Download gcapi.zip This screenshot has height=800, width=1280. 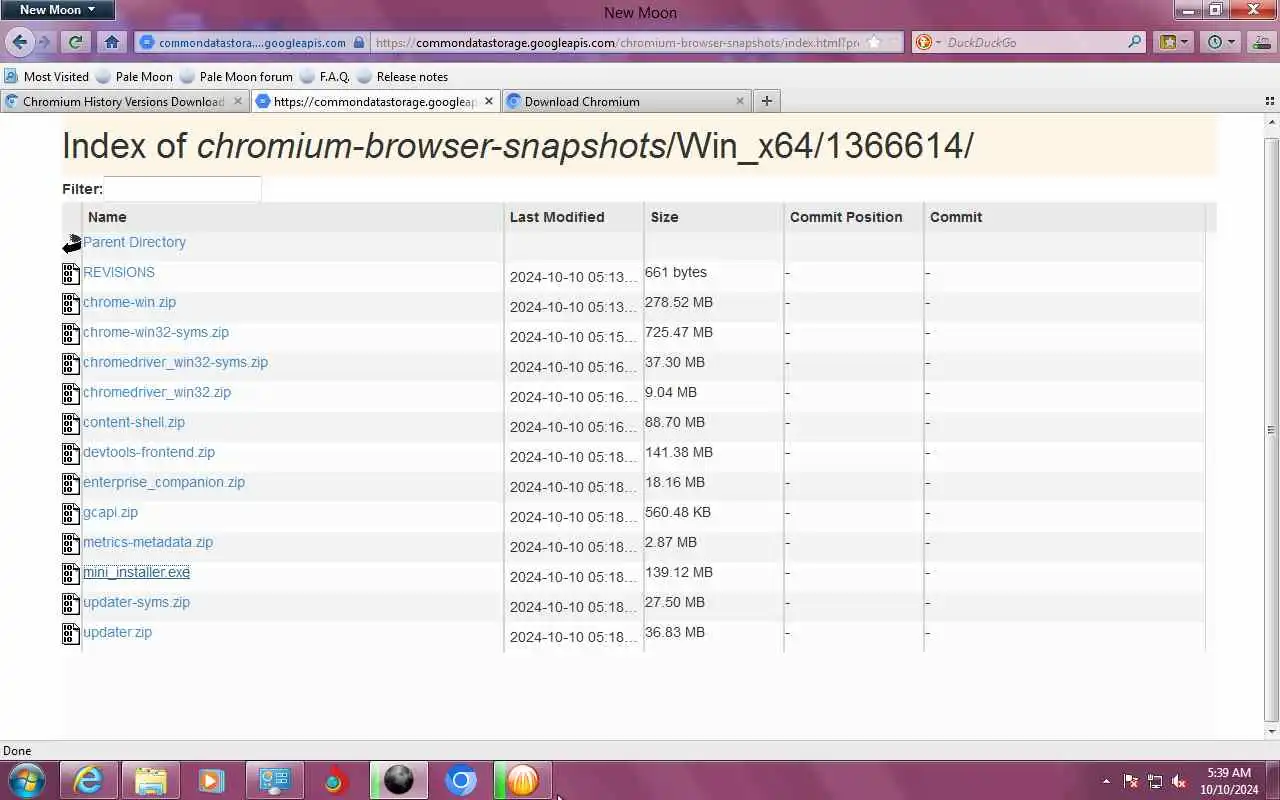[x=110, y=512]
